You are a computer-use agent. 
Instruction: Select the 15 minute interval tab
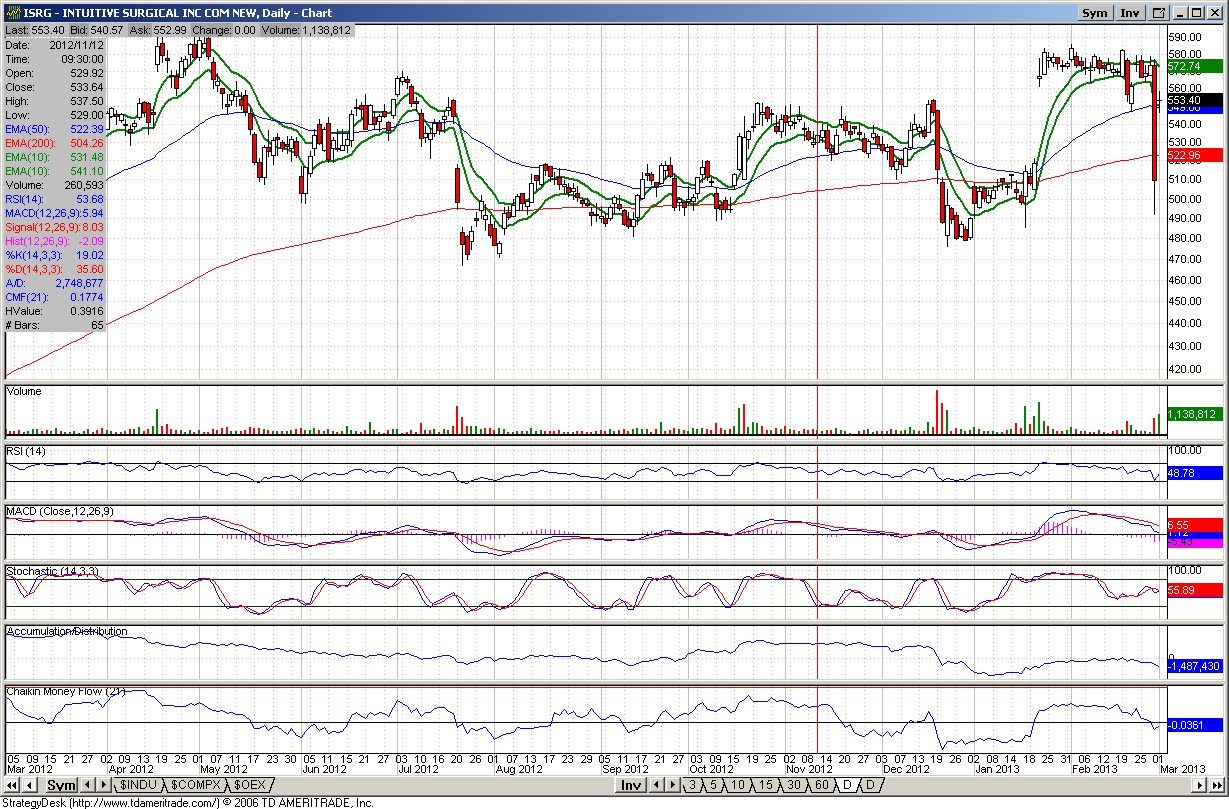tap(766, 785)
